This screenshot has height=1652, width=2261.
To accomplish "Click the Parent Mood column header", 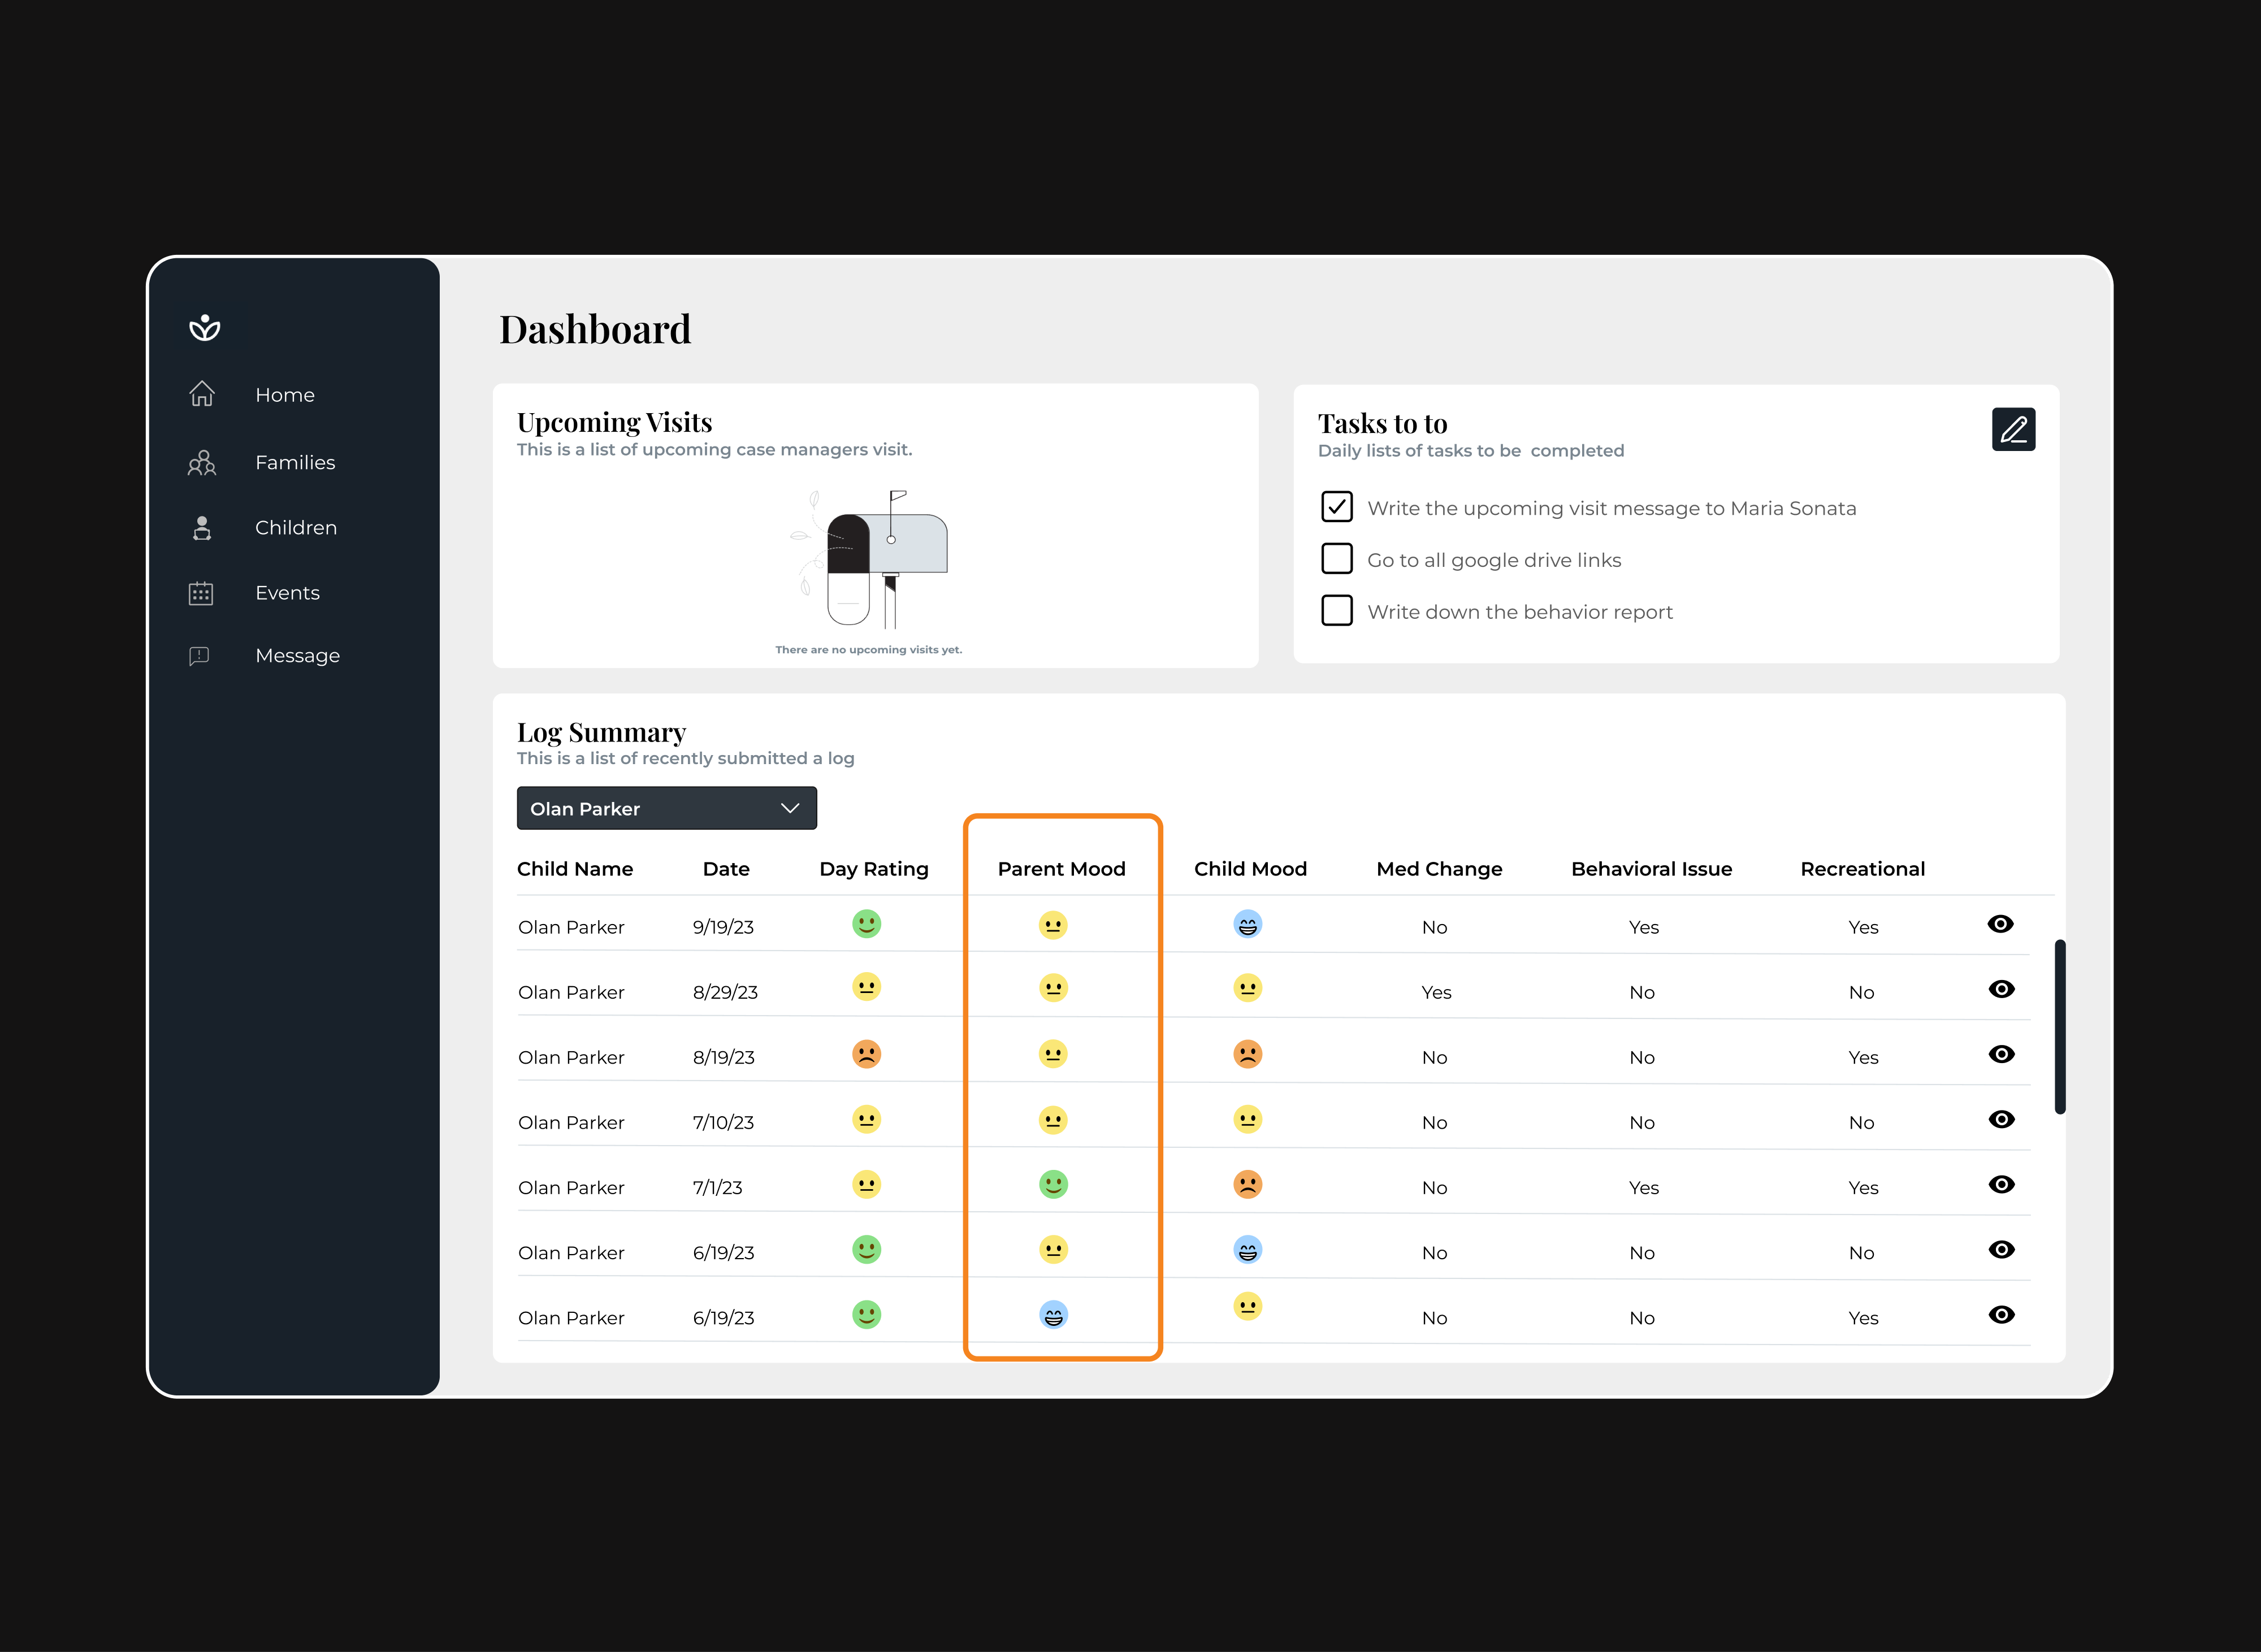I will pyautogui.click(x=1061, y=869).
